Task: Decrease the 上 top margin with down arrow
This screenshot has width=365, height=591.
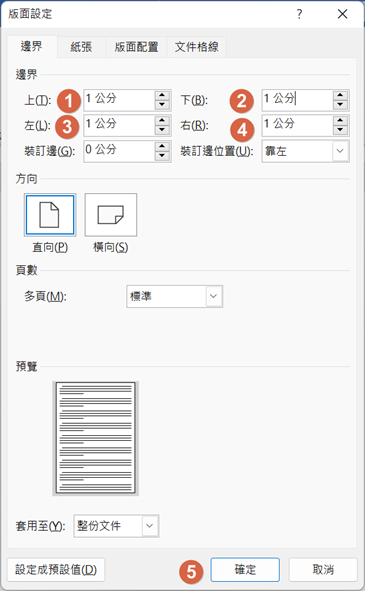Action: pyautogui.click(x=162, y=105)
